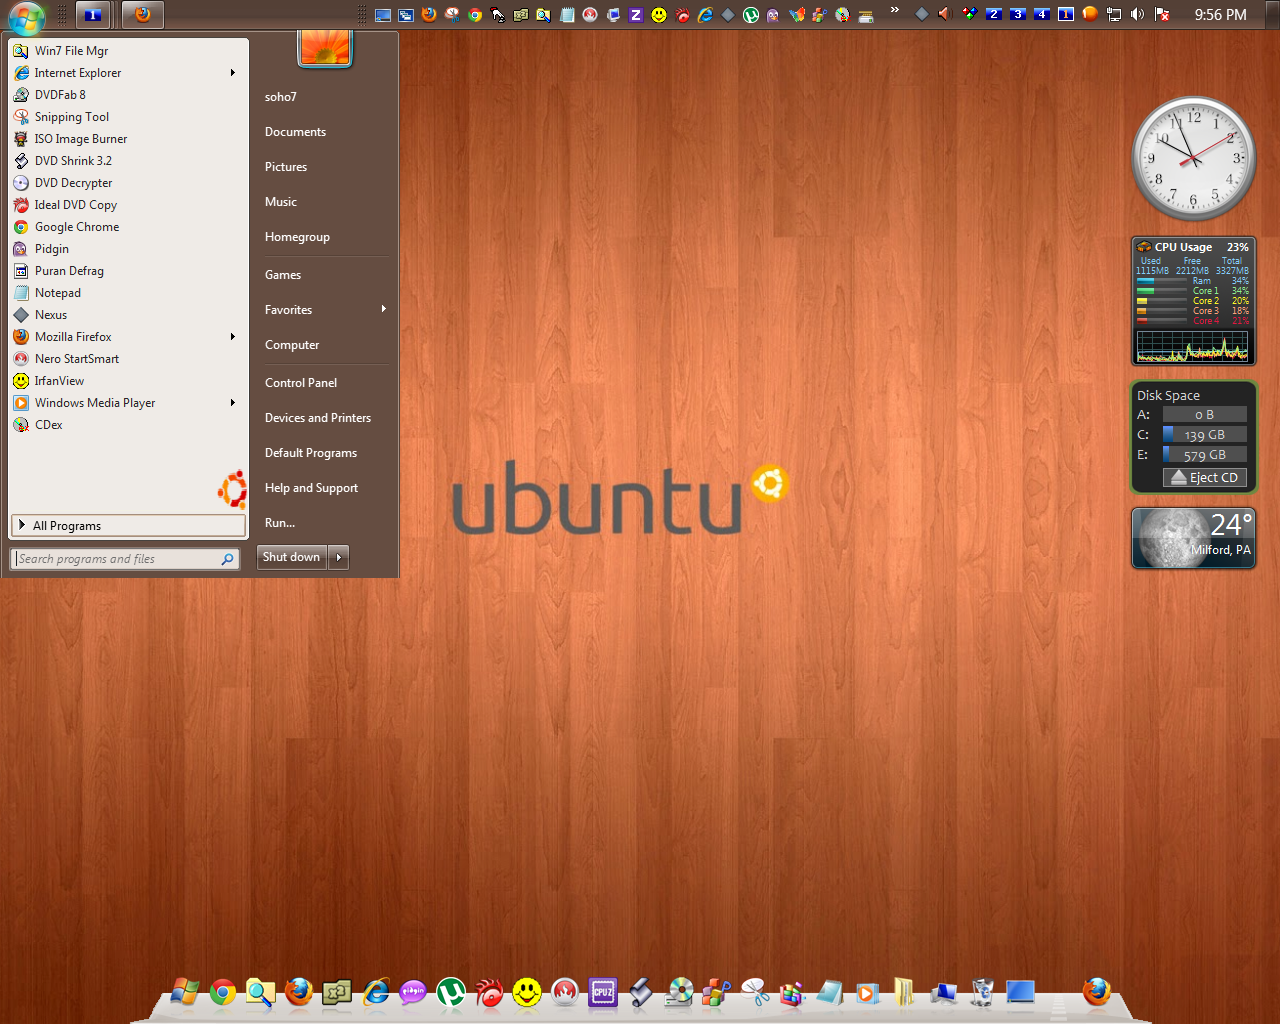Click the Milford, PA weather gadget
Screen dimensions: 1280x1024
[x=1193, y=538]
